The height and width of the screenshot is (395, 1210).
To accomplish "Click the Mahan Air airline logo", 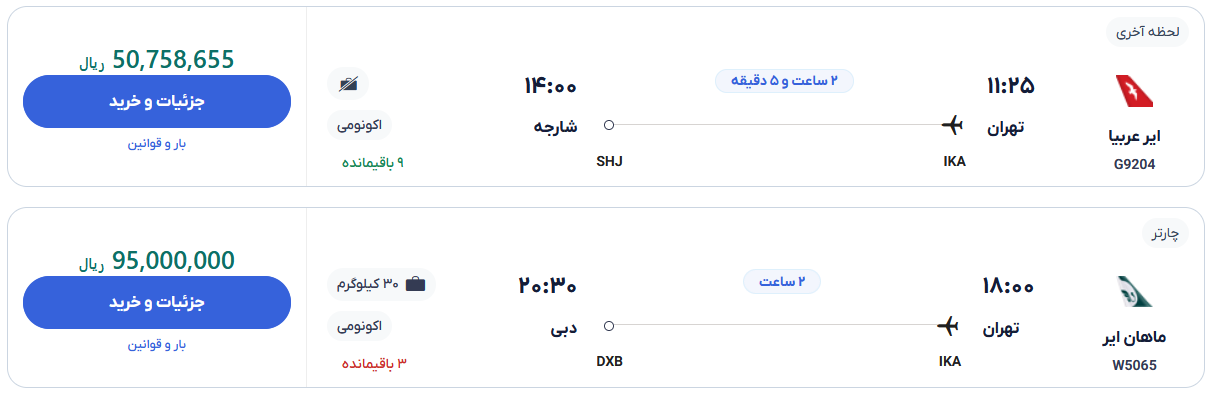I will click(x=1134, y=291).
